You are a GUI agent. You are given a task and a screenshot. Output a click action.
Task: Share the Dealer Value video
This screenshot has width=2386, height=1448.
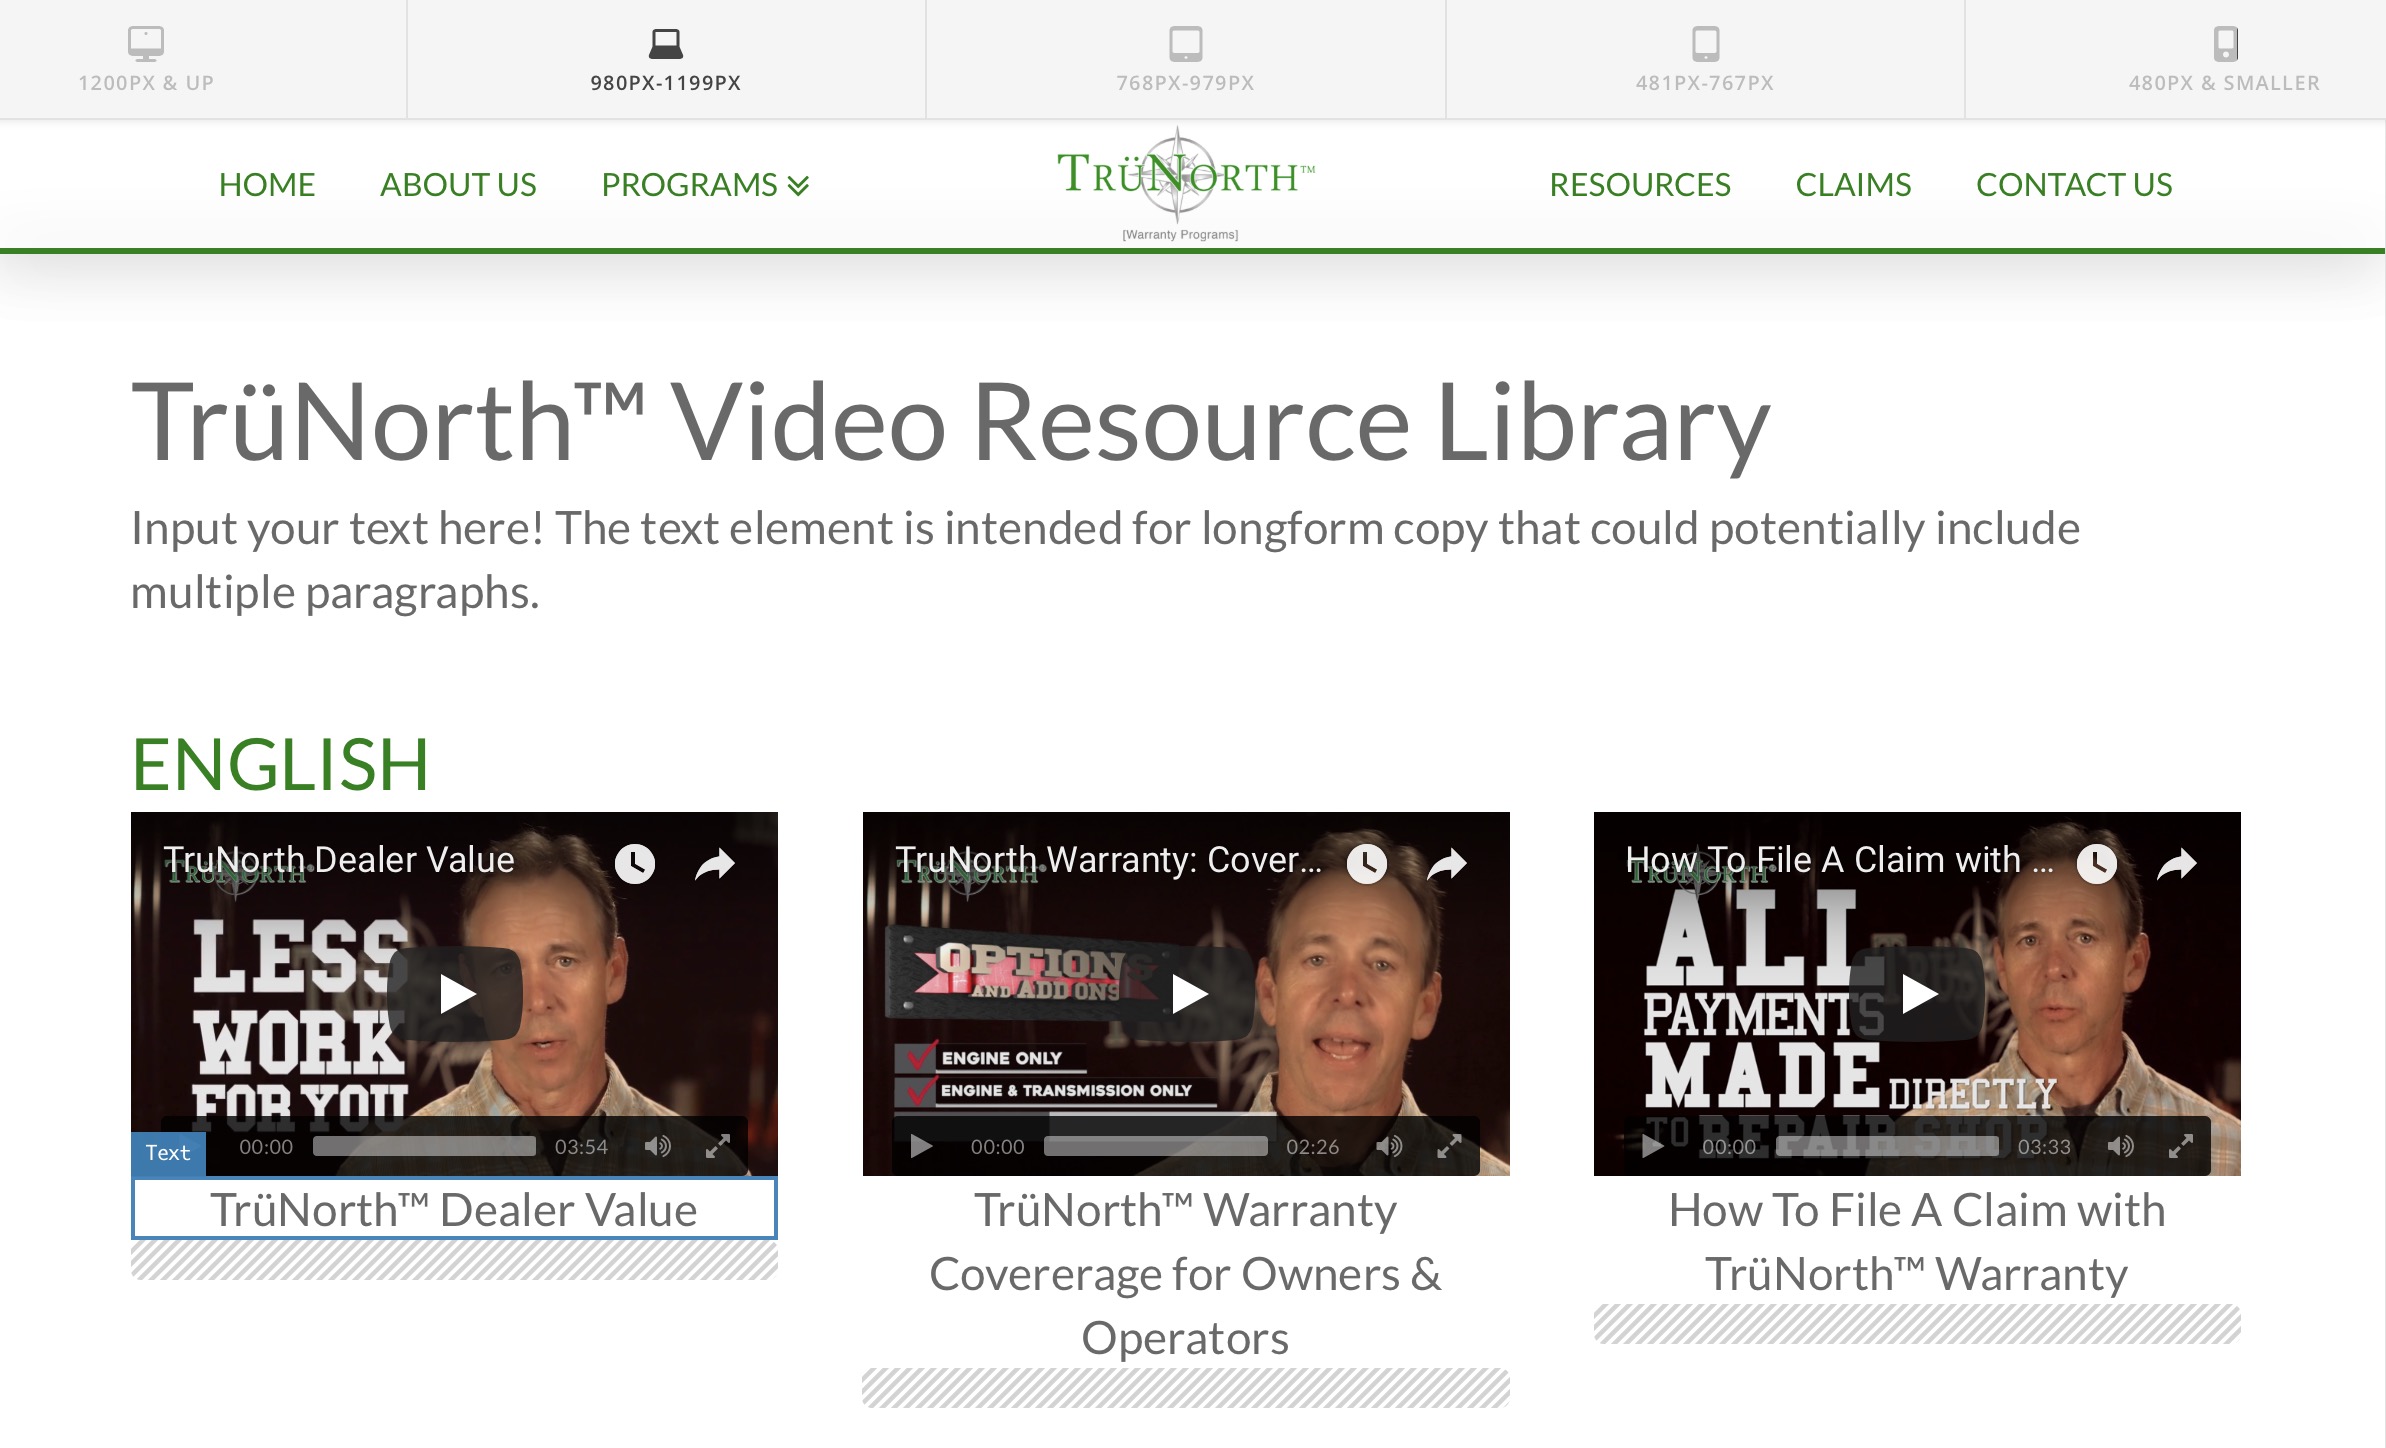[715, 863]
